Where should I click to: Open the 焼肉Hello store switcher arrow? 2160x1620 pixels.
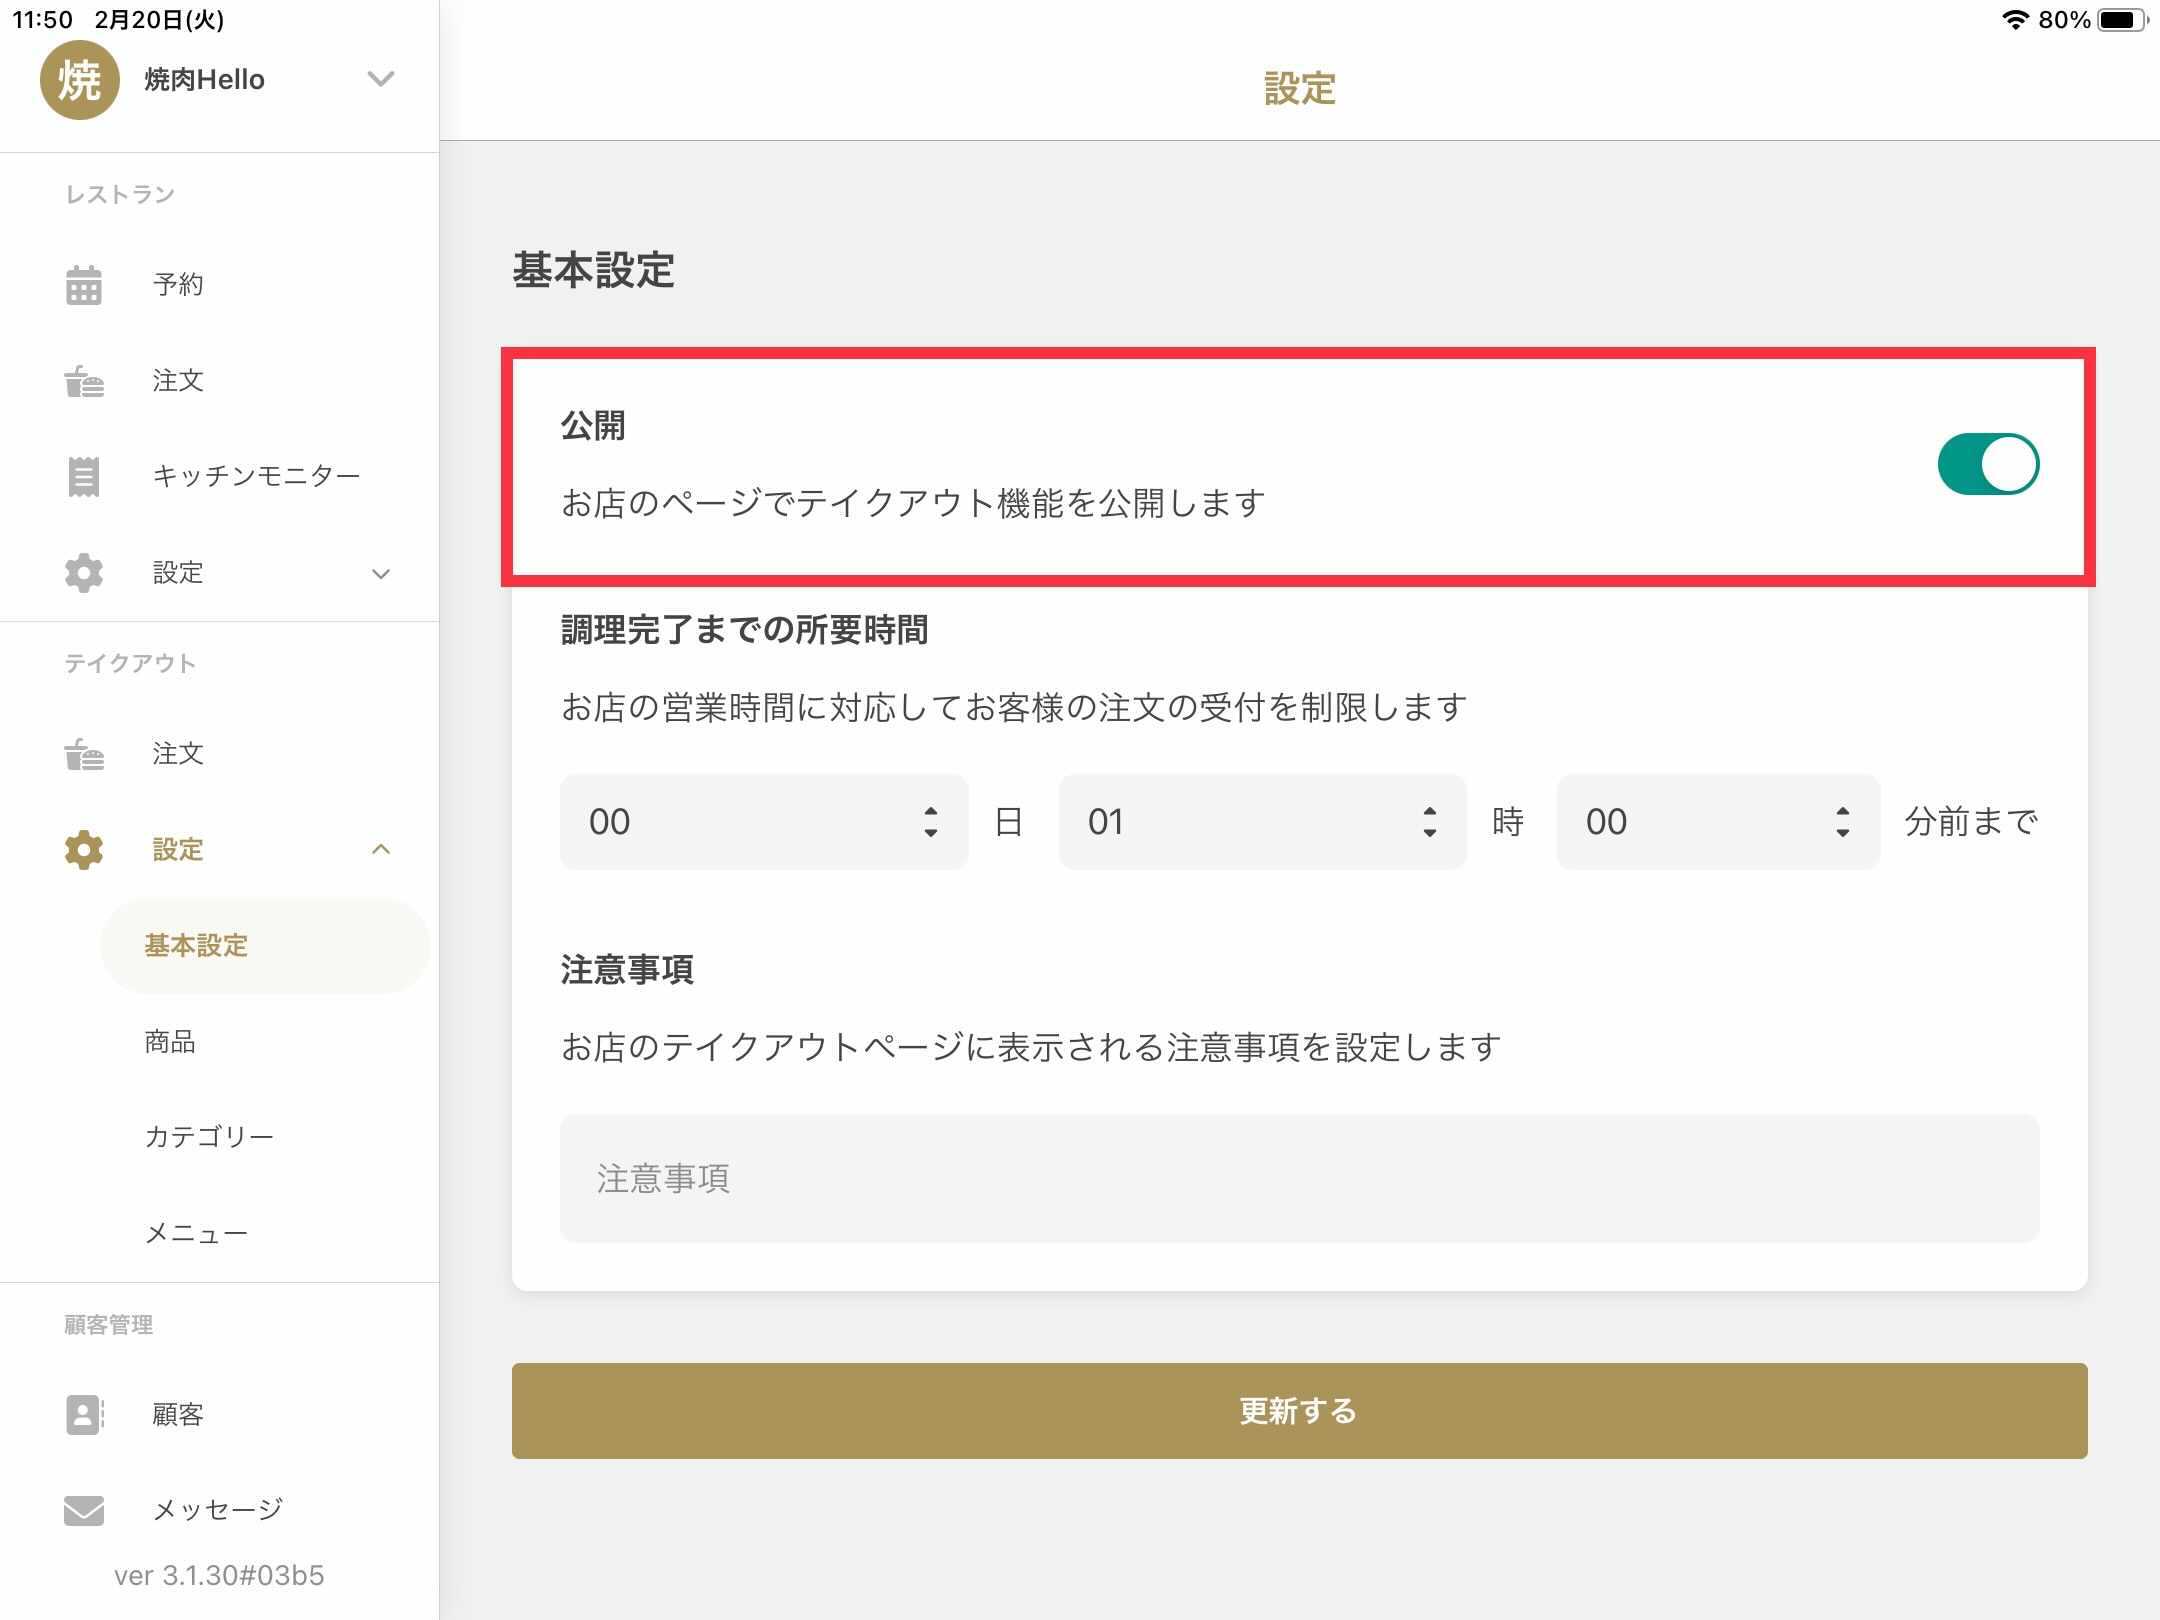coord(381,79)
